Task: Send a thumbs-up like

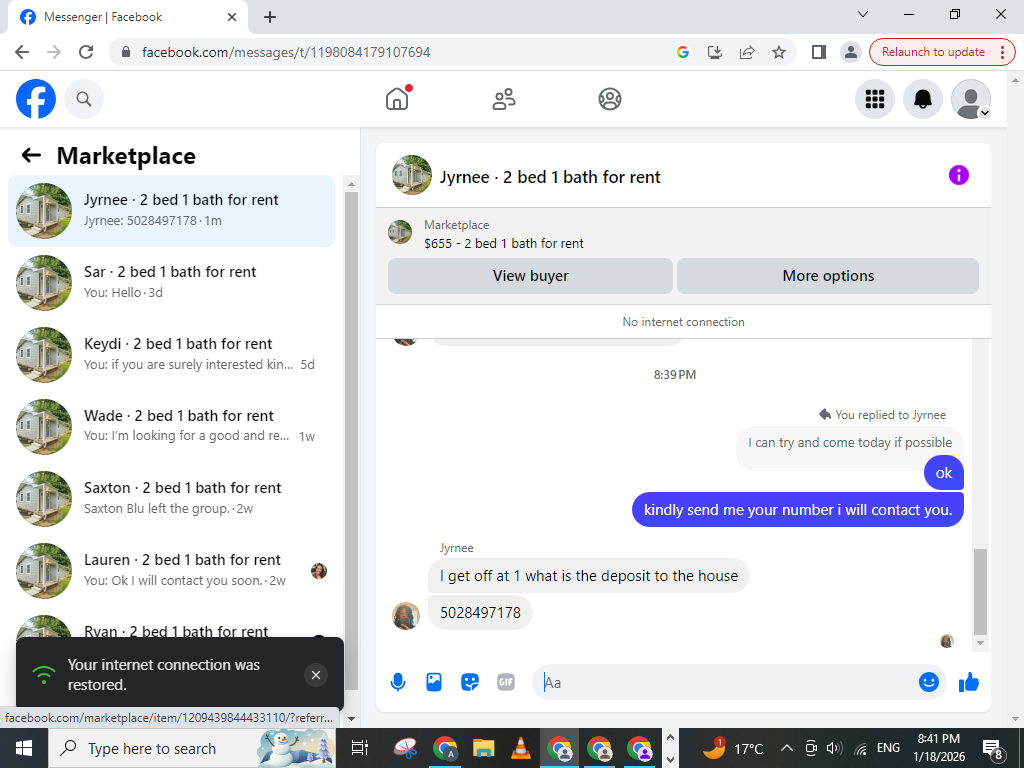Action: point(969,682)
